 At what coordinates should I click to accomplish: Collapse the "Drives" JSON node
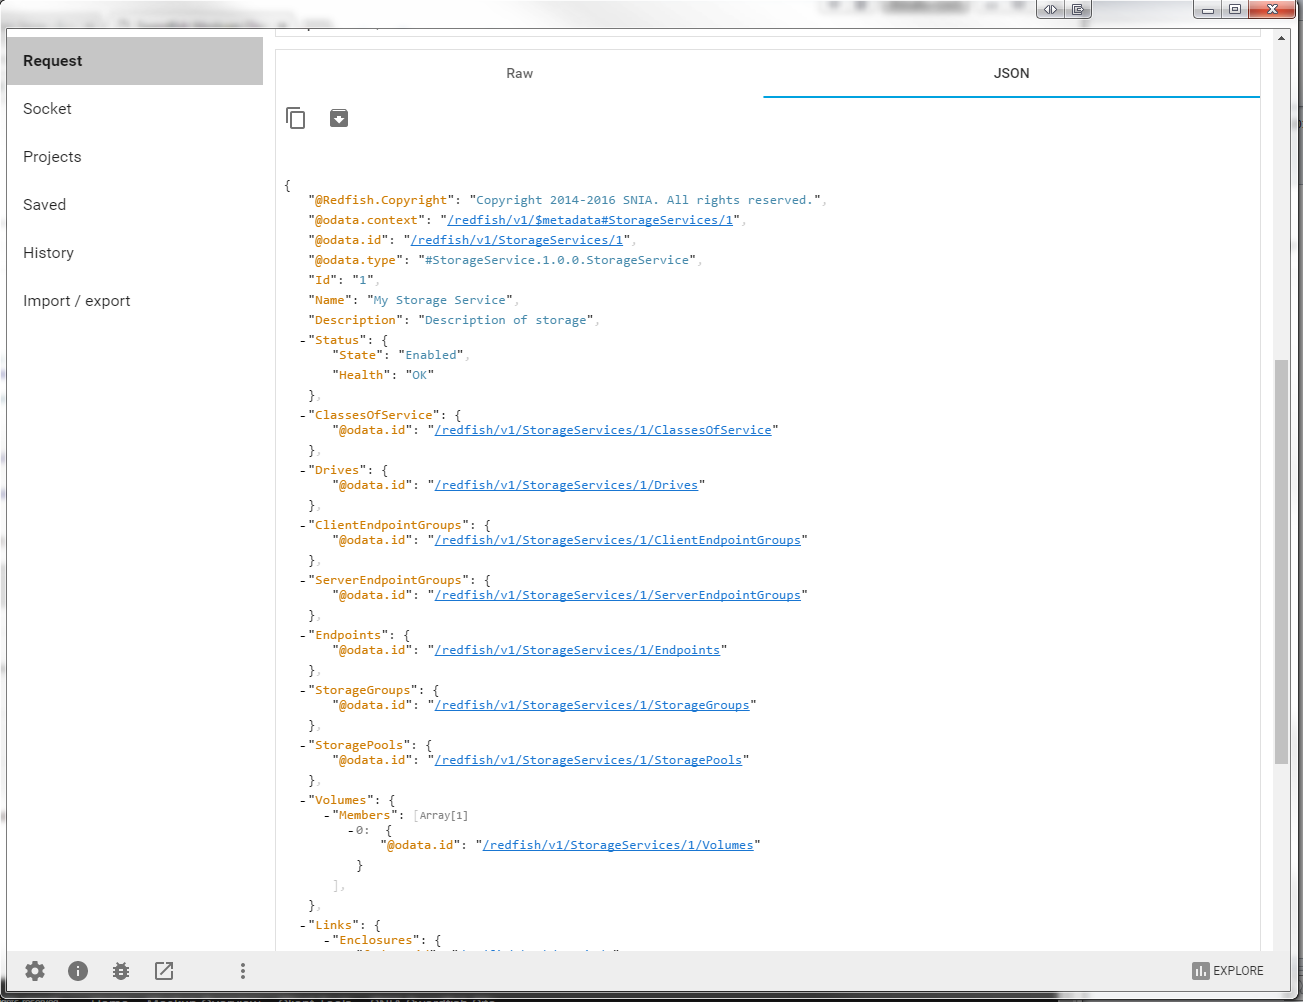tap(303, 471)
